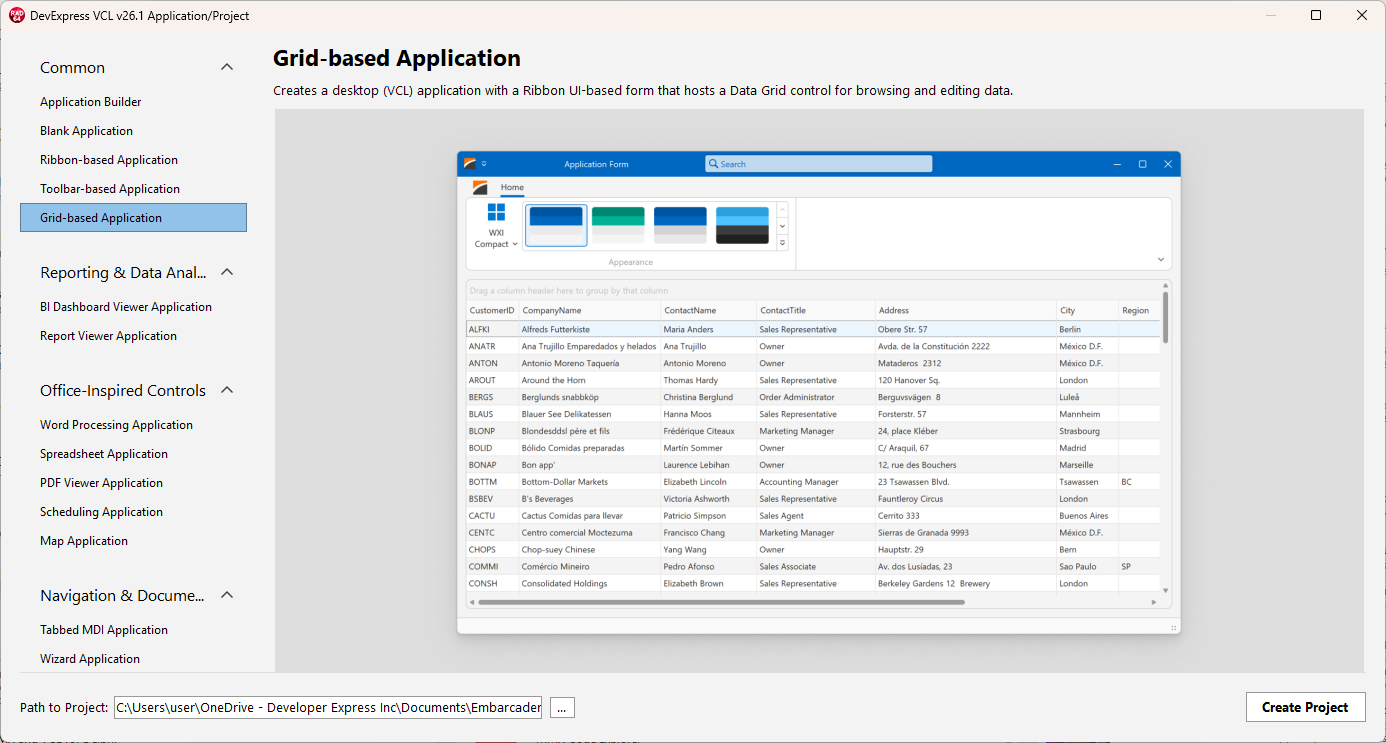Click the ALFKI row in grid preview
This screenshot has height=743, width=1386.
(813, 329)
